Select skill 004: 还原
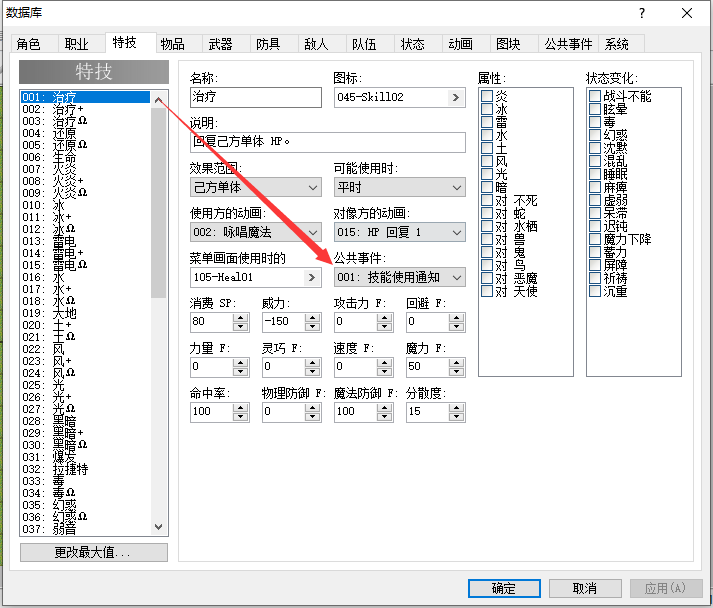This screenshot has width=713, height=608. 85,133
